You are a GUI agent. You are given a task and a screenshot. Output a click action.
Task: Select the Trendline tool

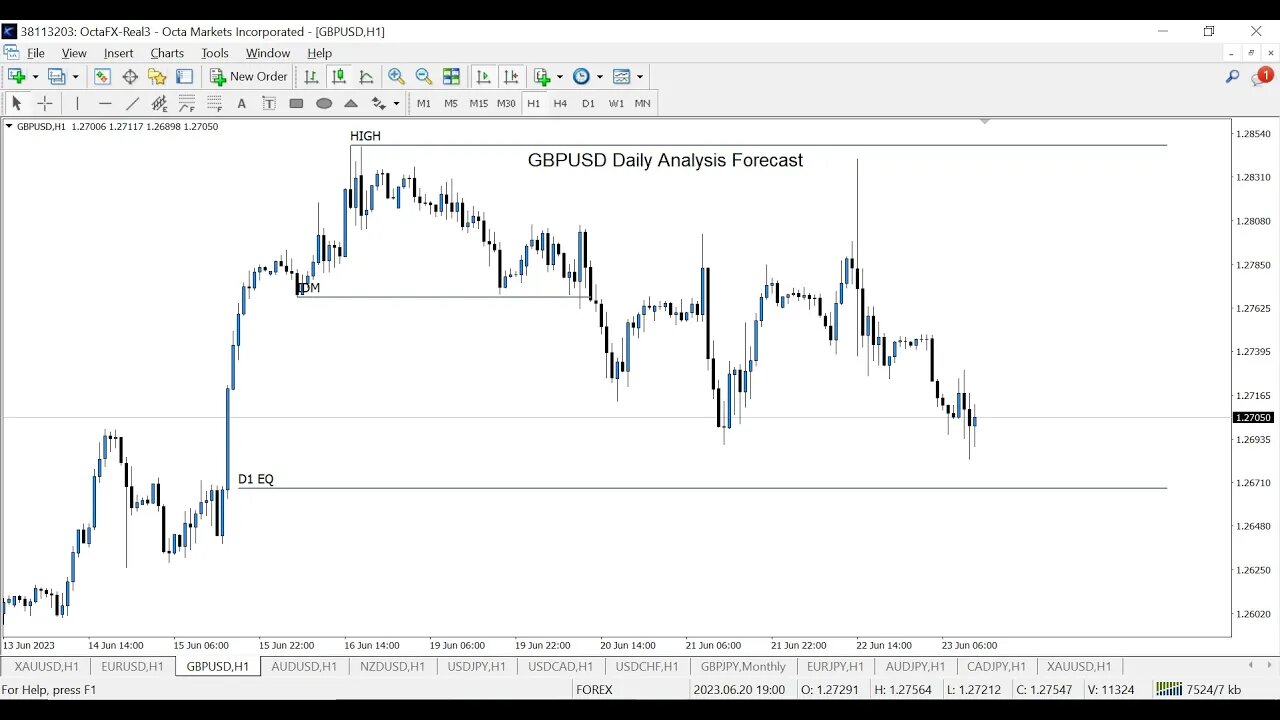[x=132, y=103]
